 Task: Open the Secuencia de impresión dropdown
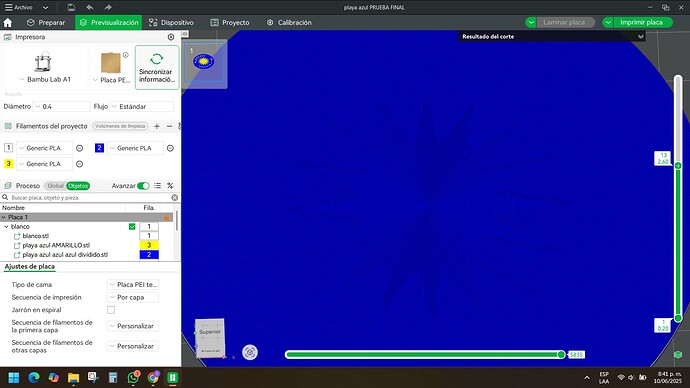coord(133,297)
